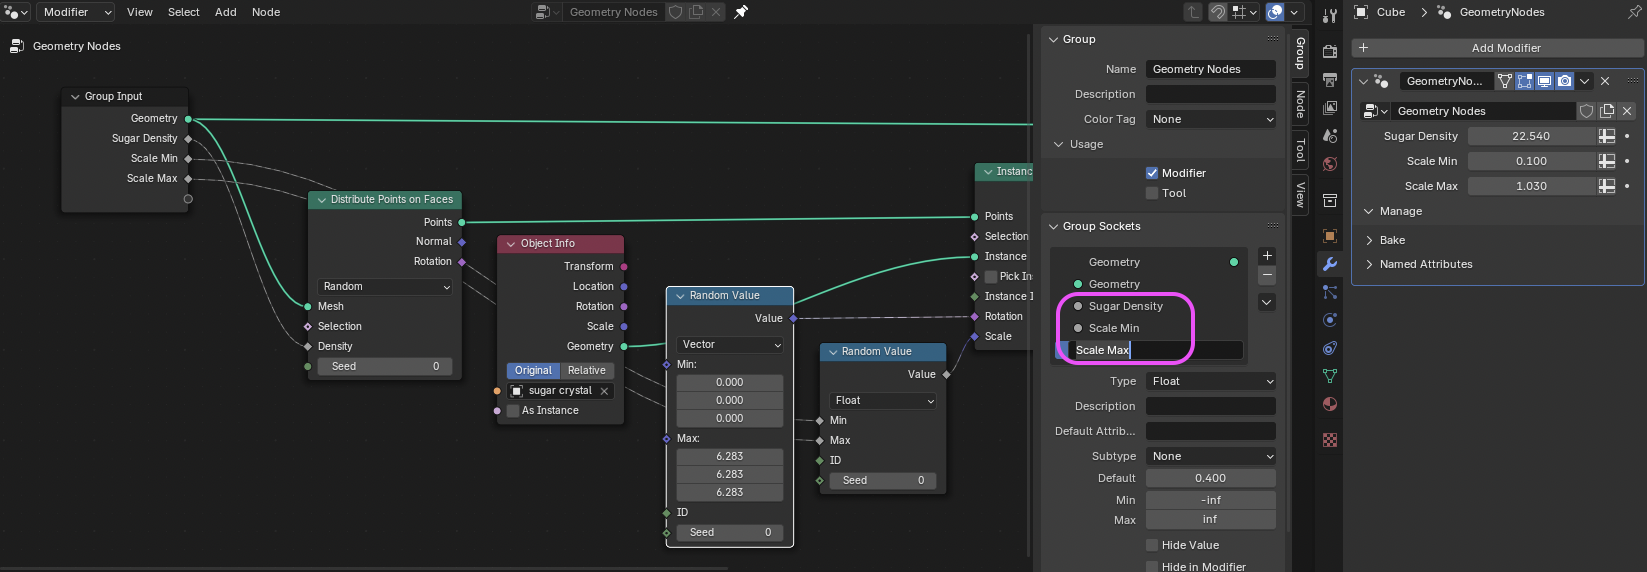
Task: Open the Render properties tab
Action: (1329, 52)
